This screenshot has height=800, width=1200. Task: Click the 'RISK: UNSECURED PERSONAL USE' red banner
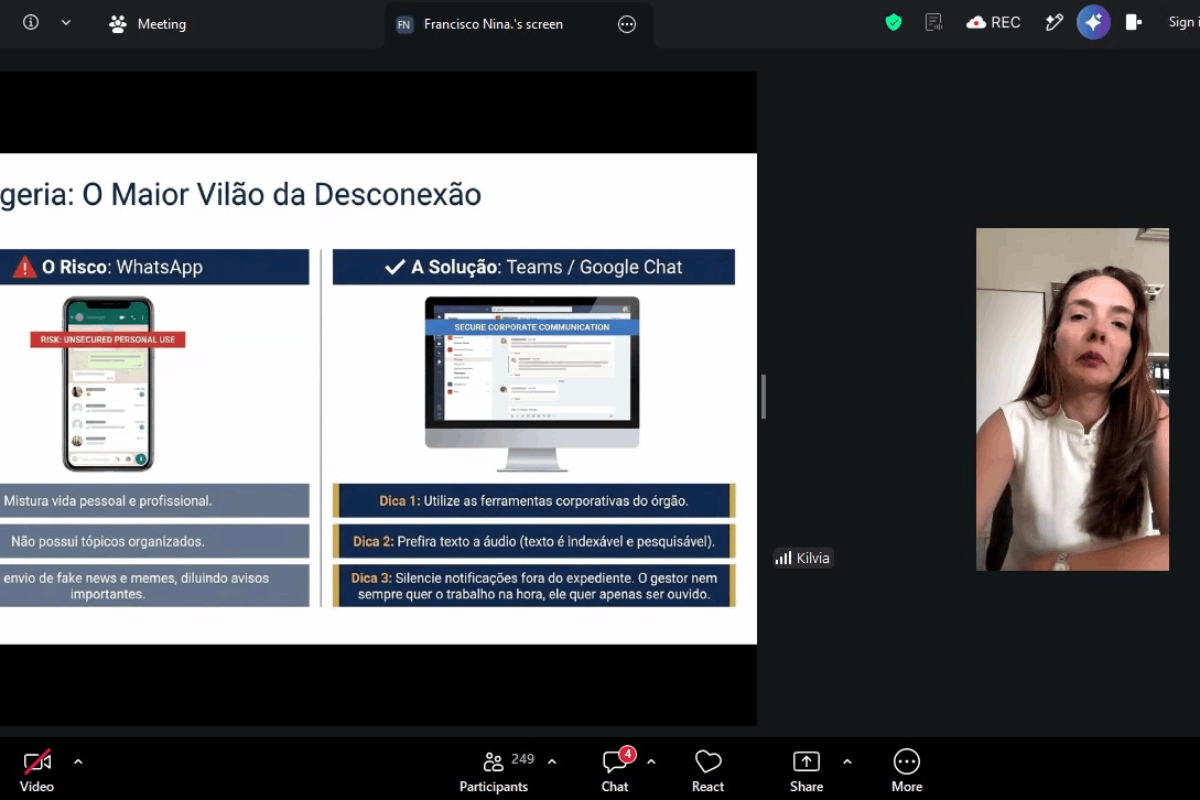click(108, 340)
